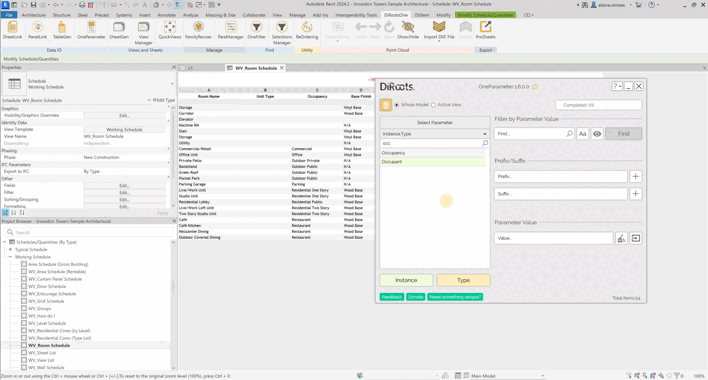Viewport: 708px width, 380px height.
Task: Launch ProSheets export tool
Action: point(485,30)
